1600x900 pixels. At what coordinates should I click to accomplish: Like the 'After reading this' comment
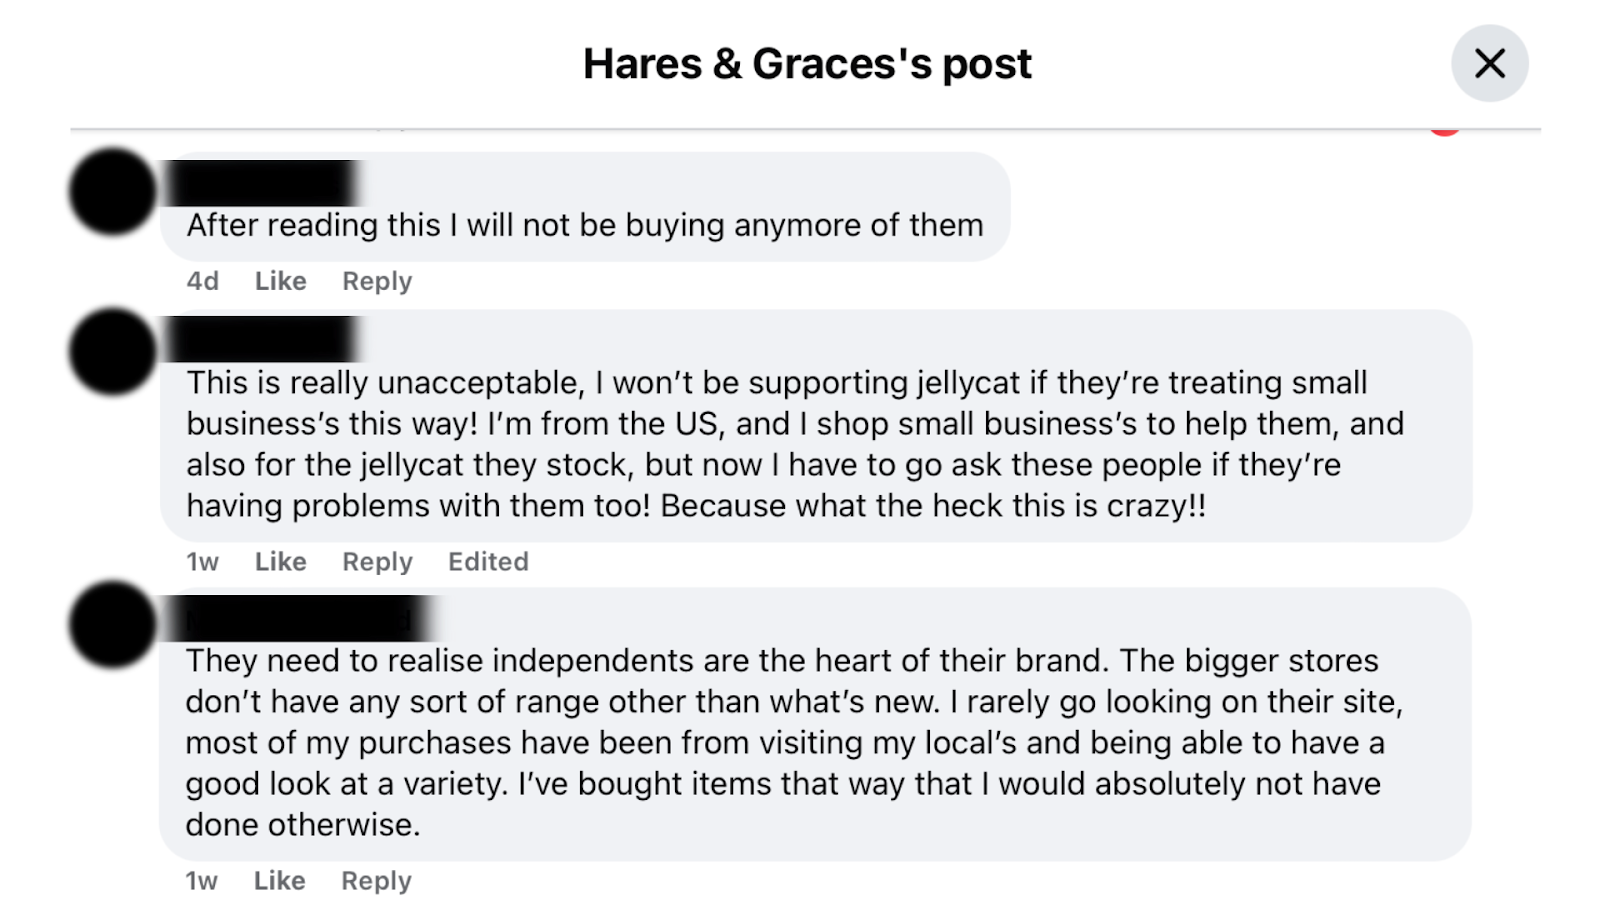[x=280, y=281]
